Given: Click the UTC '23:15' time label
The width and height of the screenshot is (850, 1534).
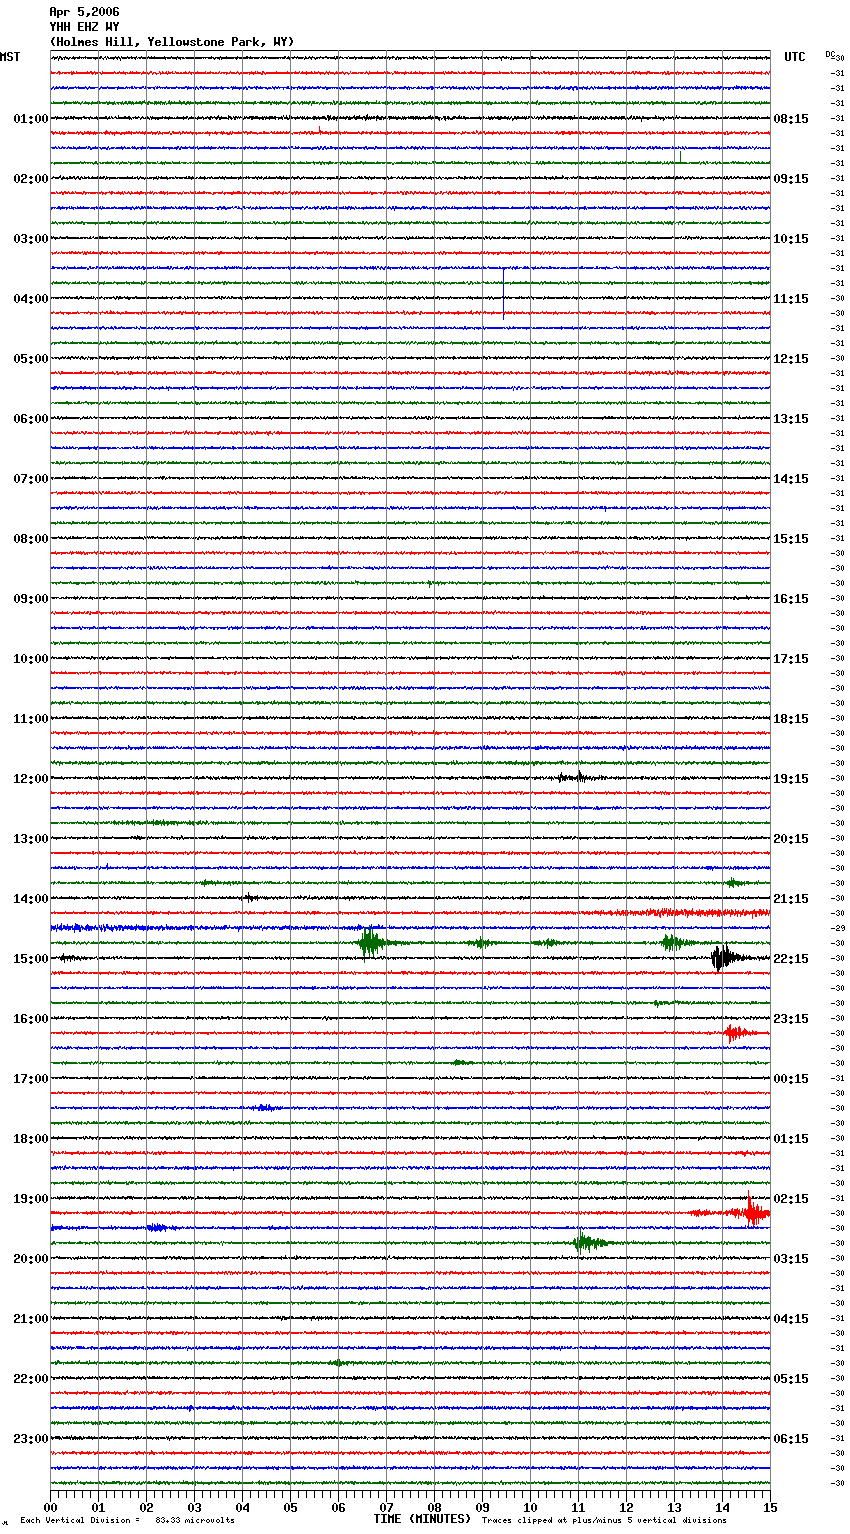Looking at the screenshot, I should [x=791, y=1019].
